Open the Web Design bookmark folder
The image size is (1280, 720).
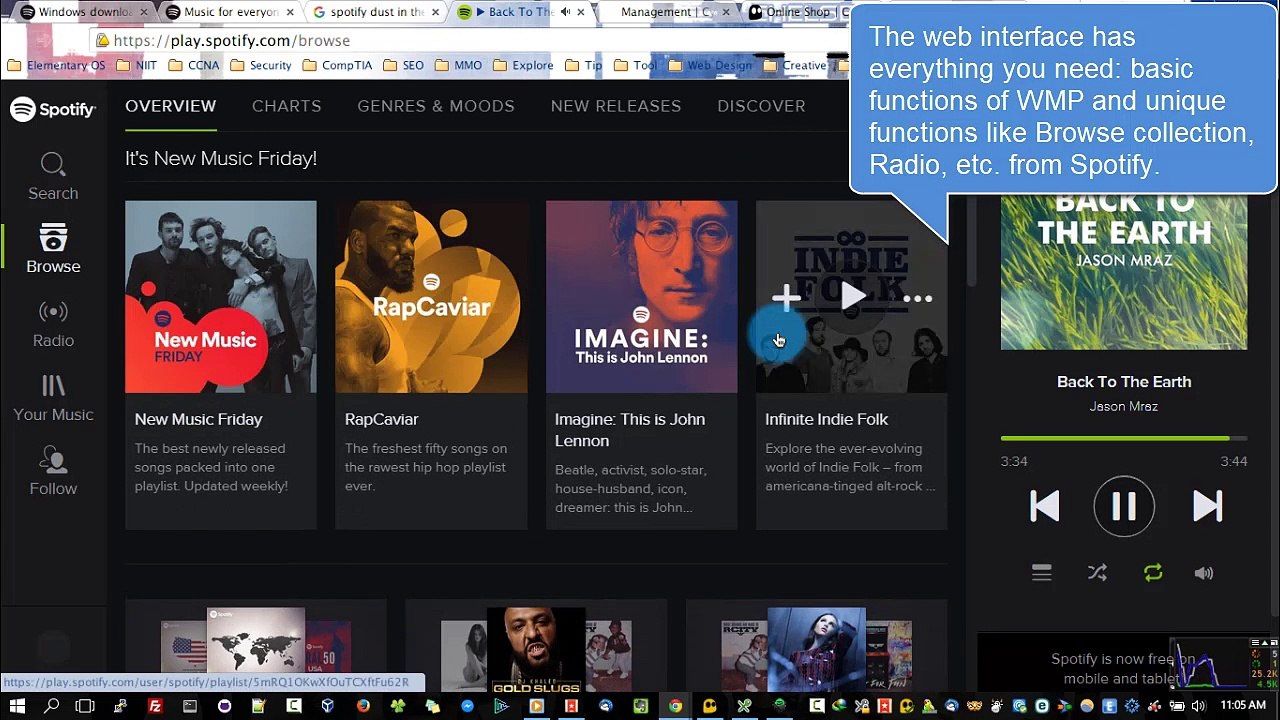click(710, 65)
